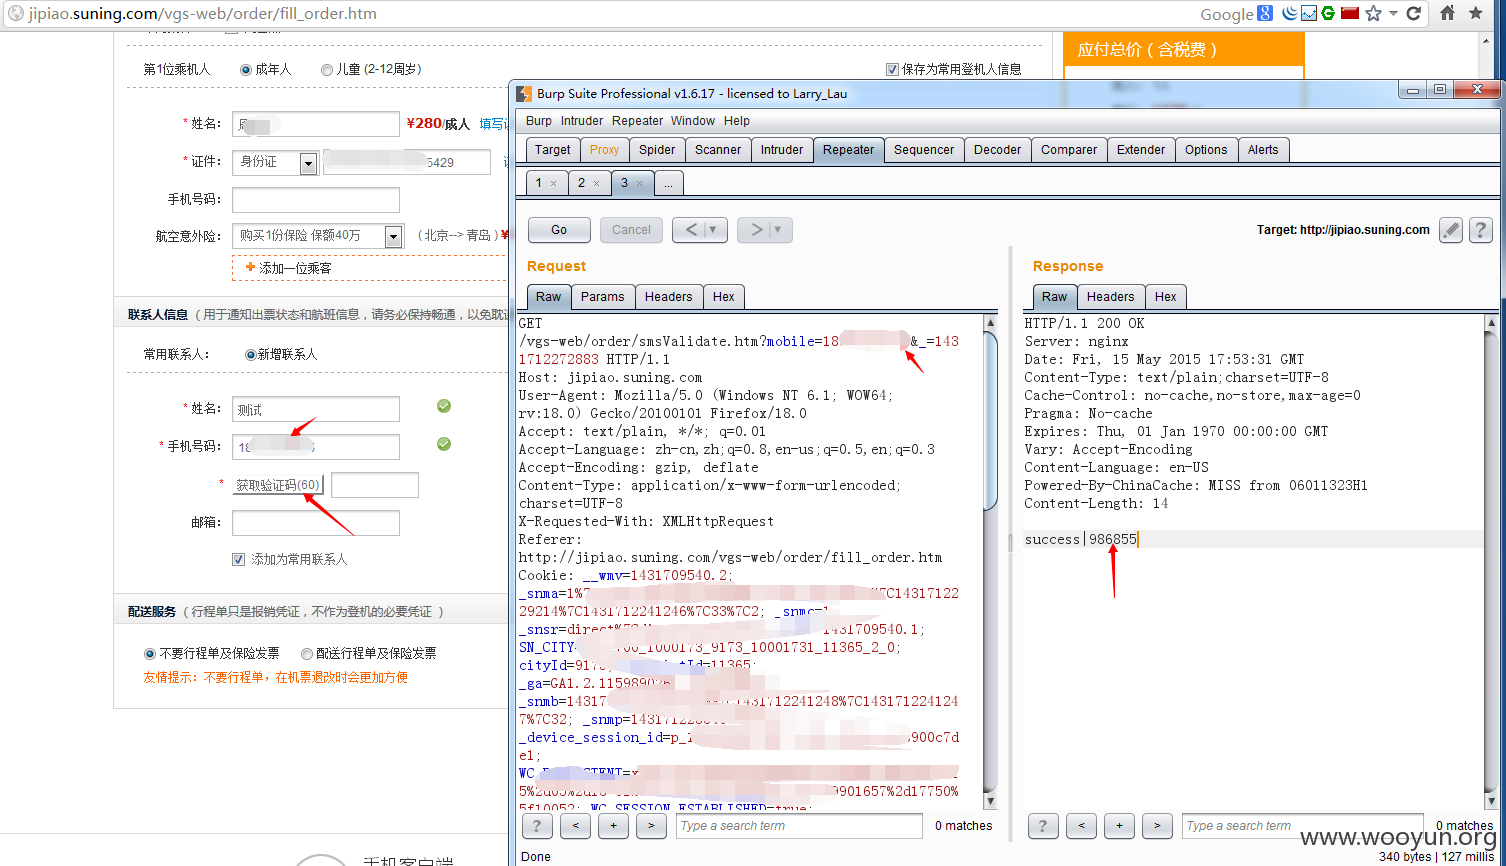Open the Burp menu
This screenshot has width=1506, height=866.
[539, 121]
